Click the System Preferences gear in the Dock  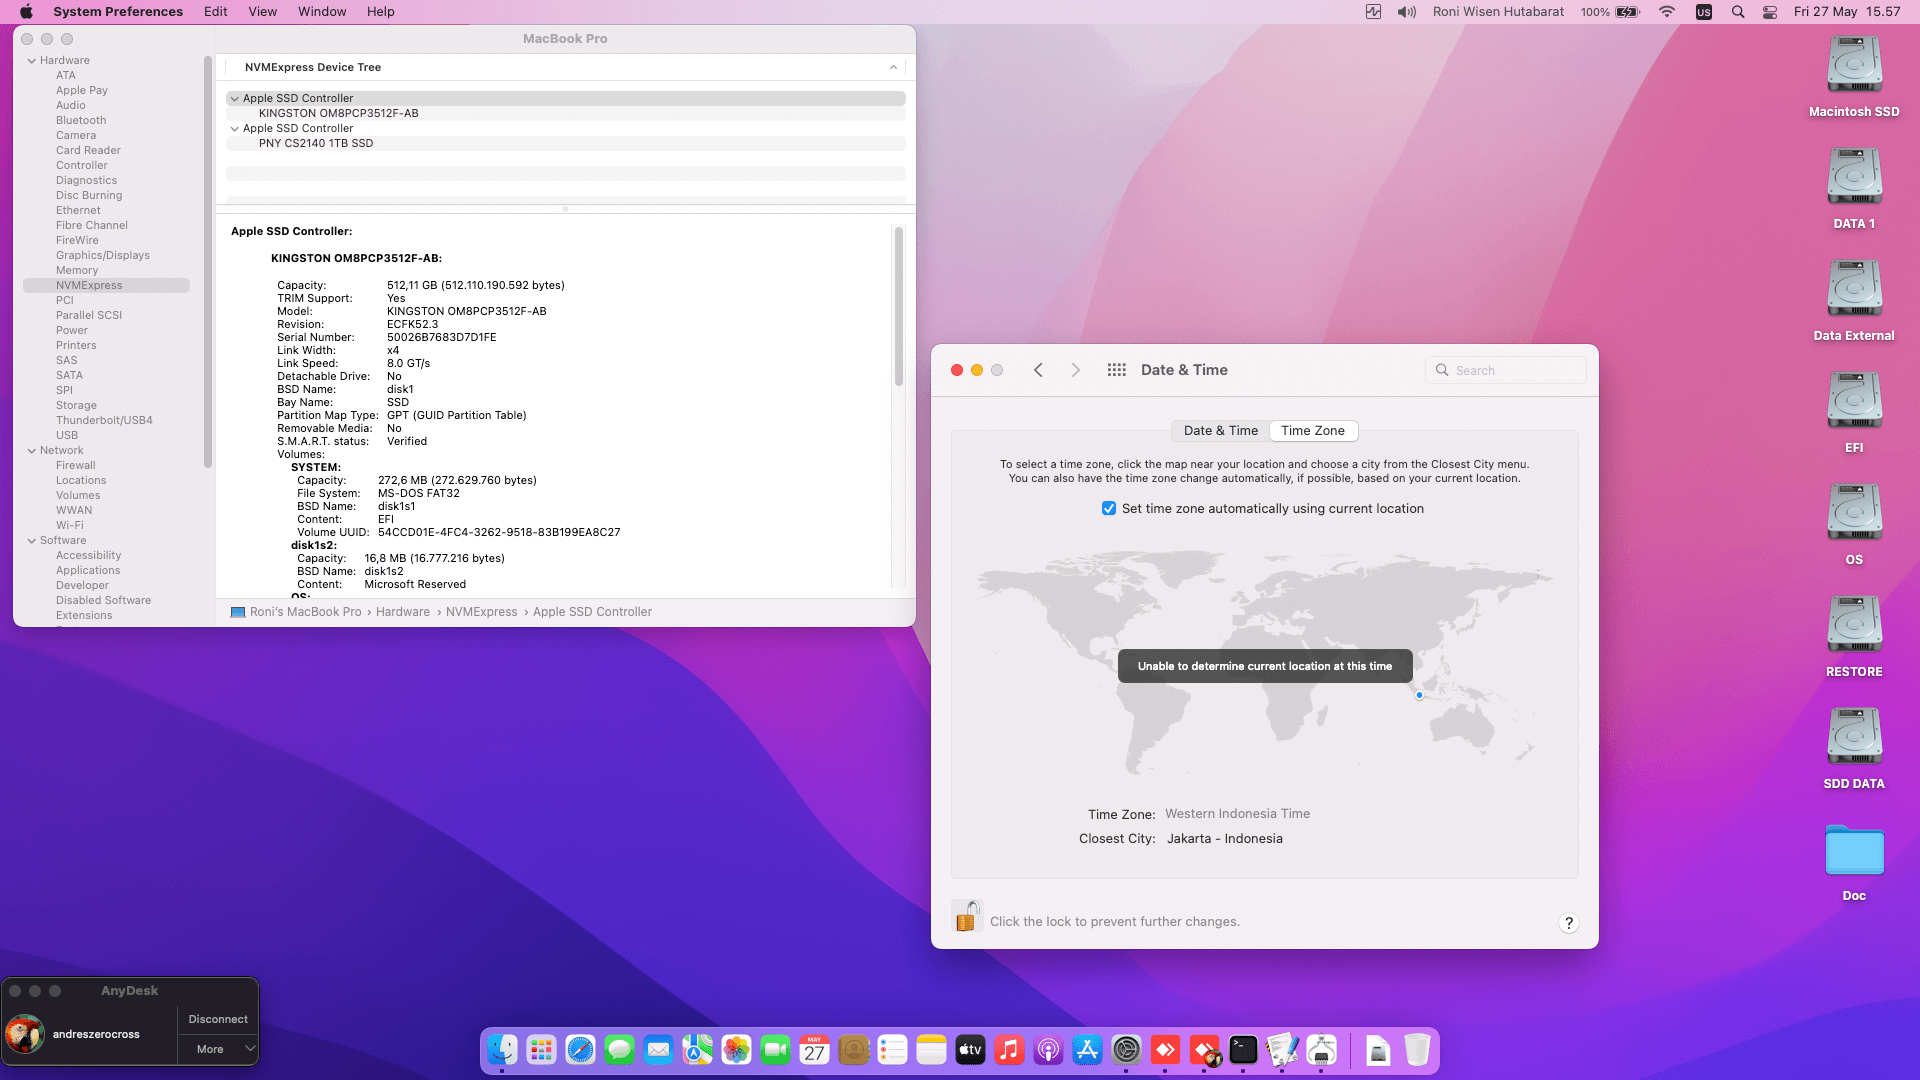point(1126,1050)
